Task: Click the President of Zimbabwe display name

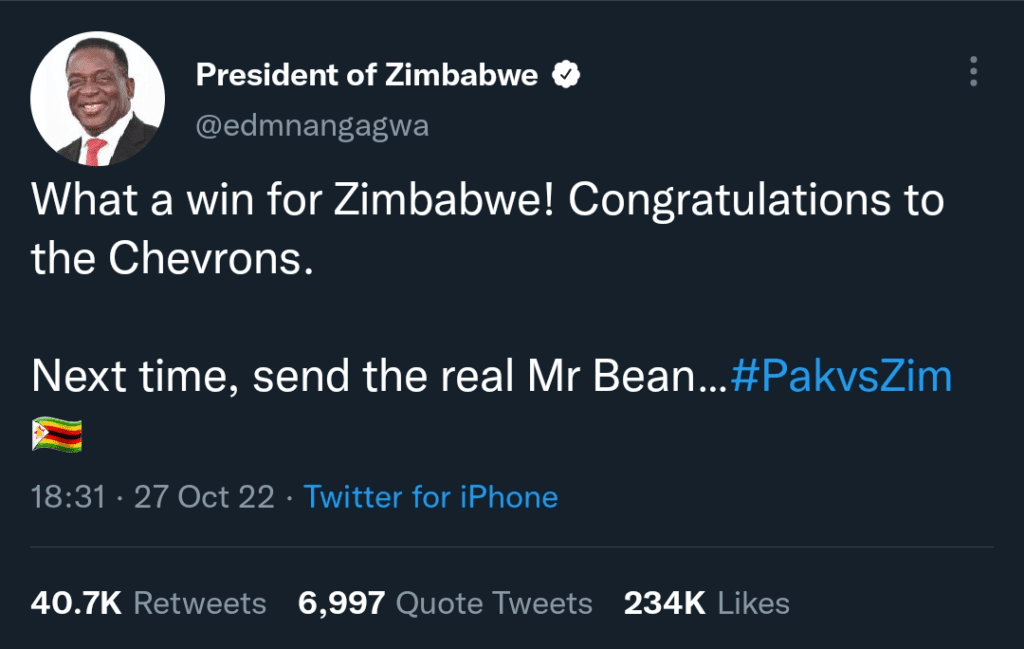Action: (x=367, y=75)
